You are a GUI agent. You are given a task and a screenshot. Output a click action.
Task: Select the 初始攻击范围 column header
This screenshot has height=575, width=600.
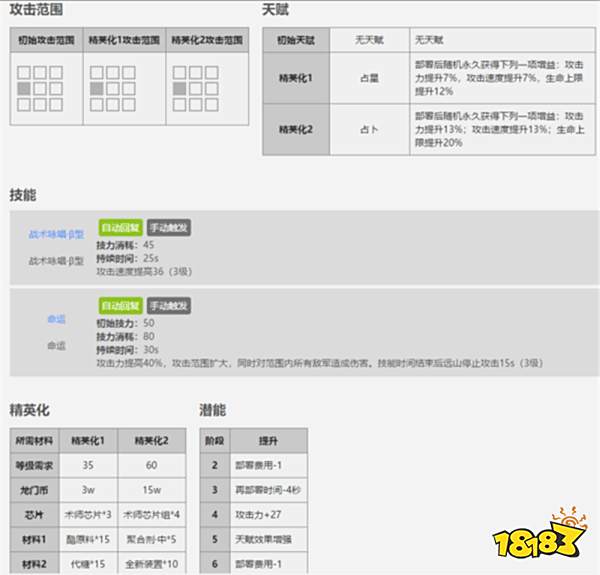[x=46, y=43]
